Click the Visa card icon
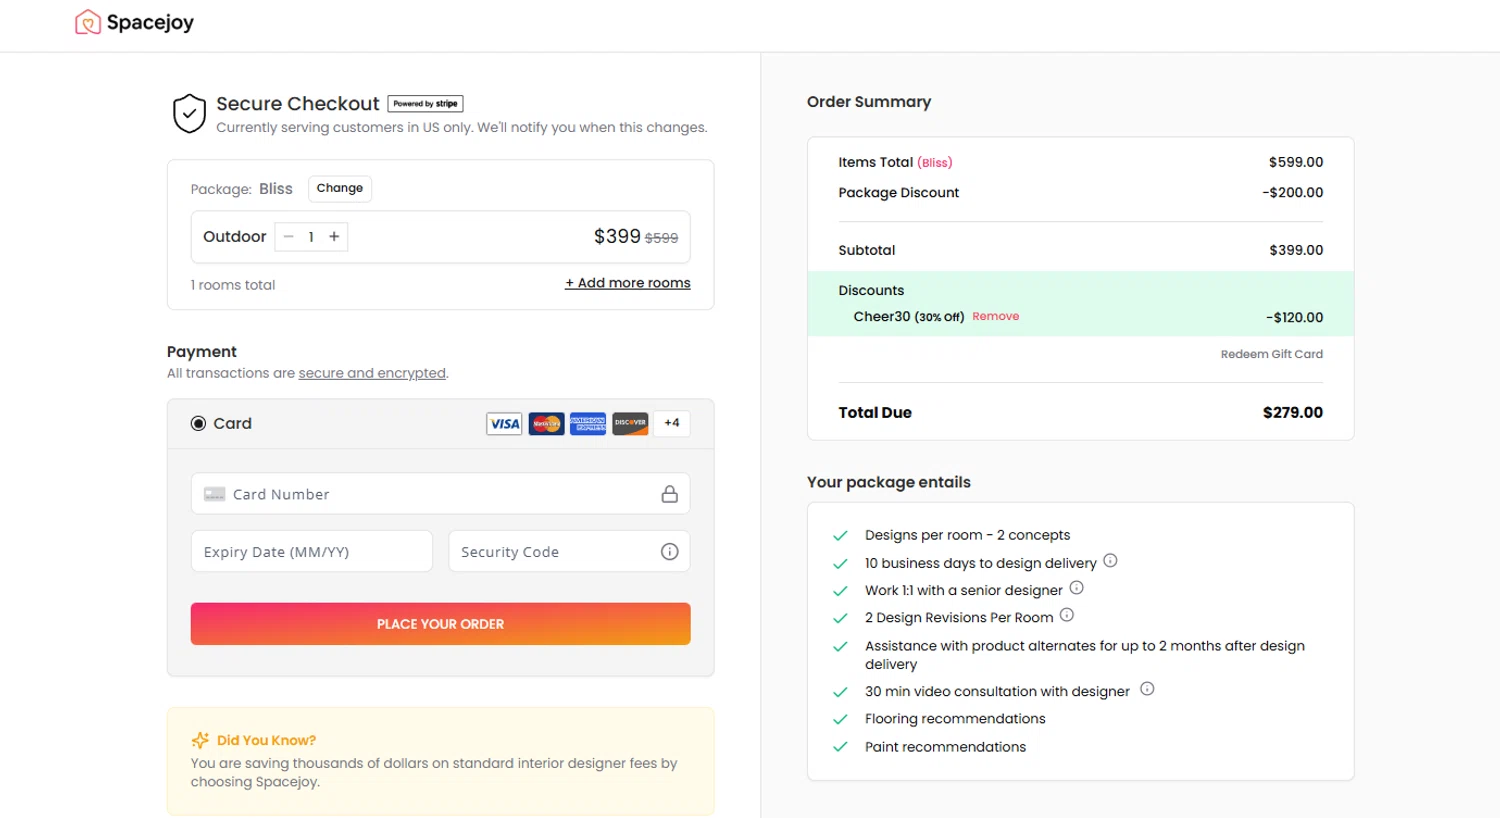The width and height of the screenshot is (1500, 818). coord(504,424)
